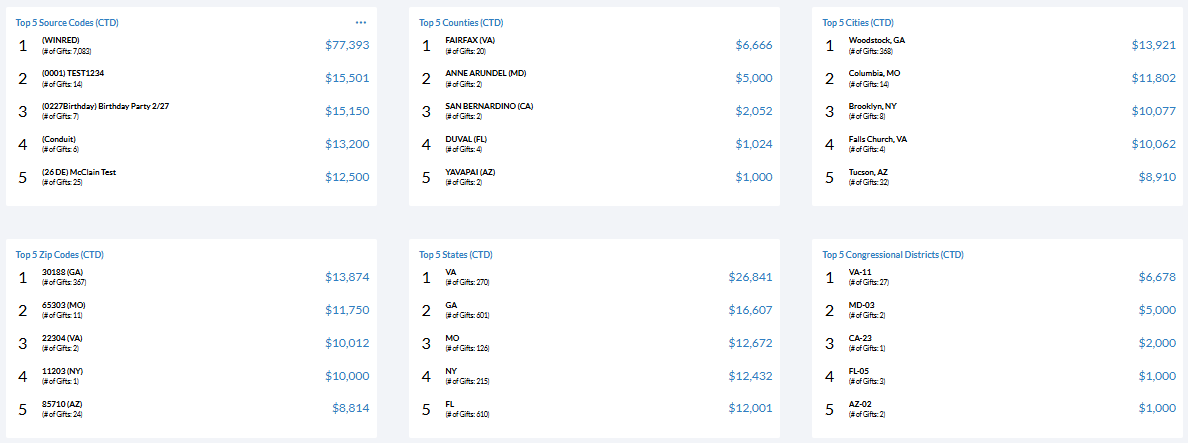Click the $77,393 amount for WINRED
Screen dimensions: 1188x443
tap(347, 45)
